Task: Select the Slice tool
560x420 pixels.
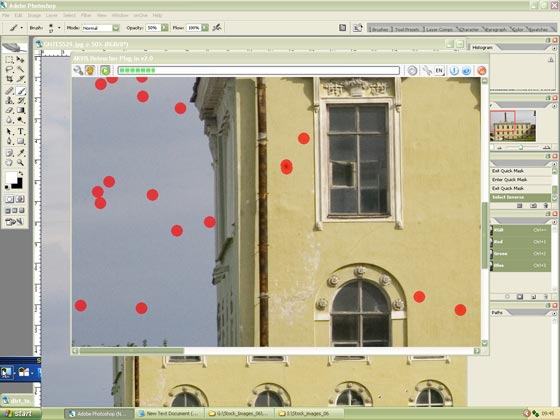Action: point(21,79)
